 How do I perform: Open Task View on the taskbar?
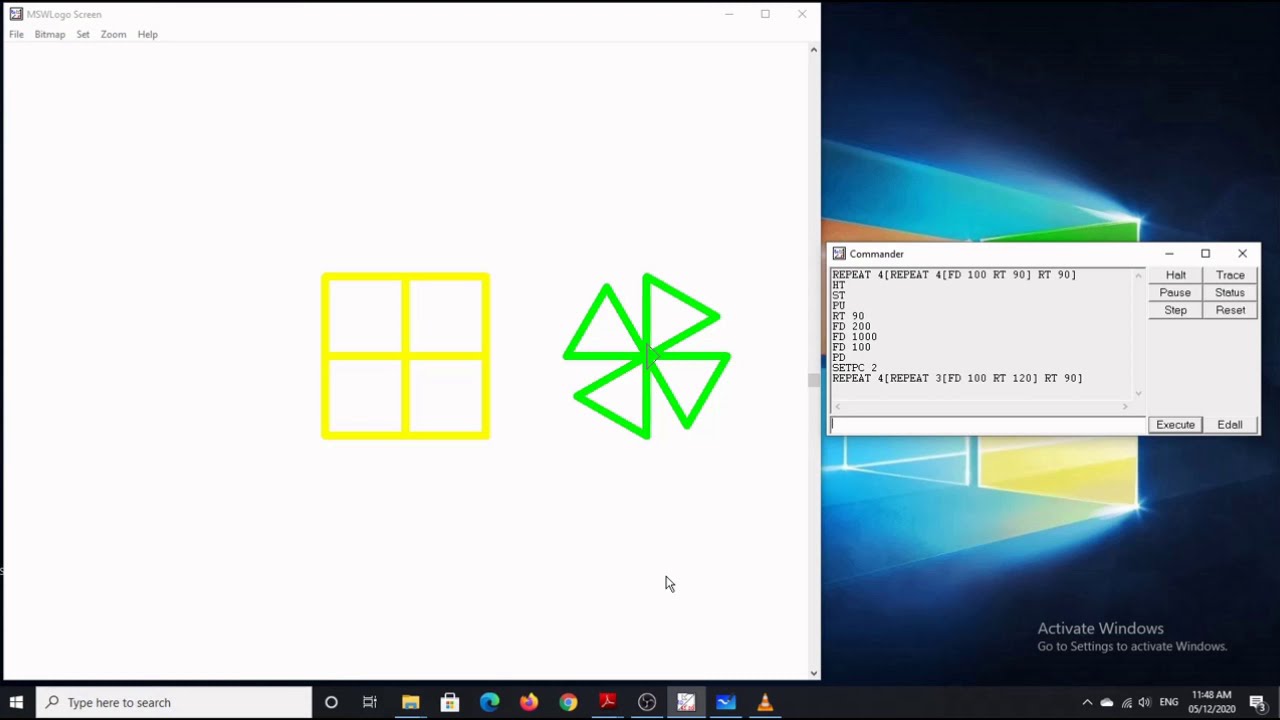coord(370,702)
